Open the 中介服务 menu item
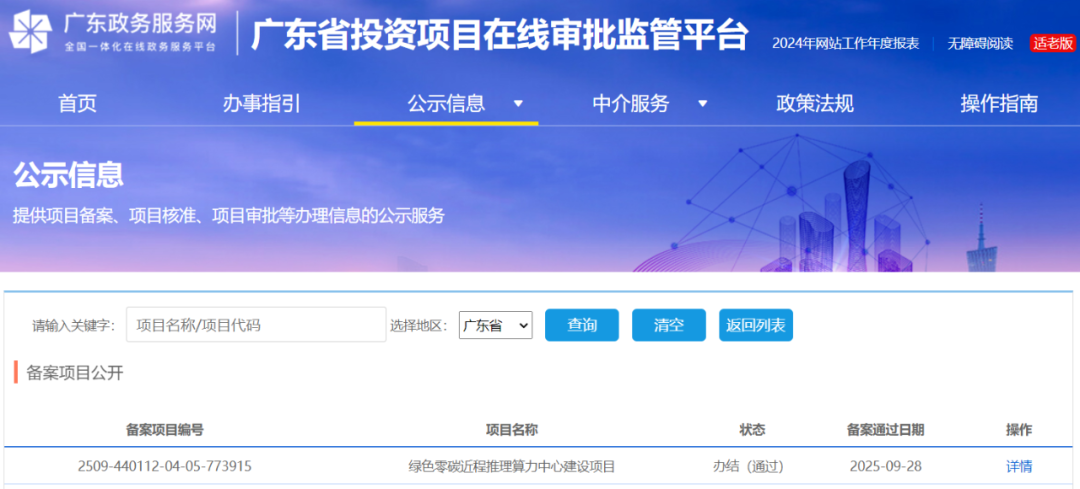This screenshot has height=489, width=1080. click(630, 104)
